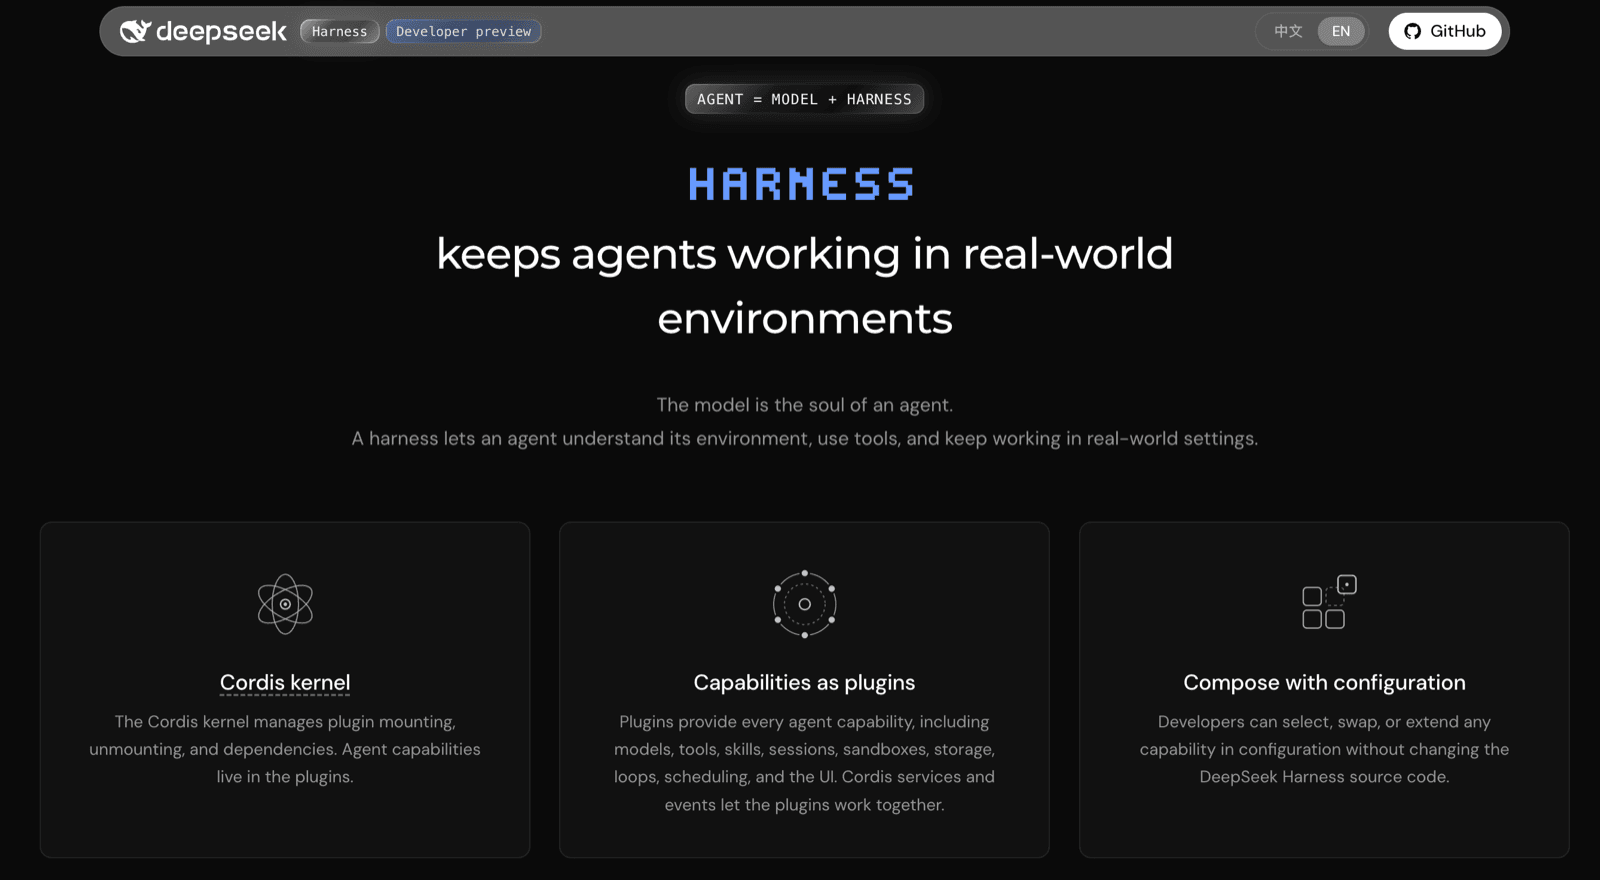Viewport: 1600px width, 880px height.
Task: Select the EN language option
Action: point(1341,31)
